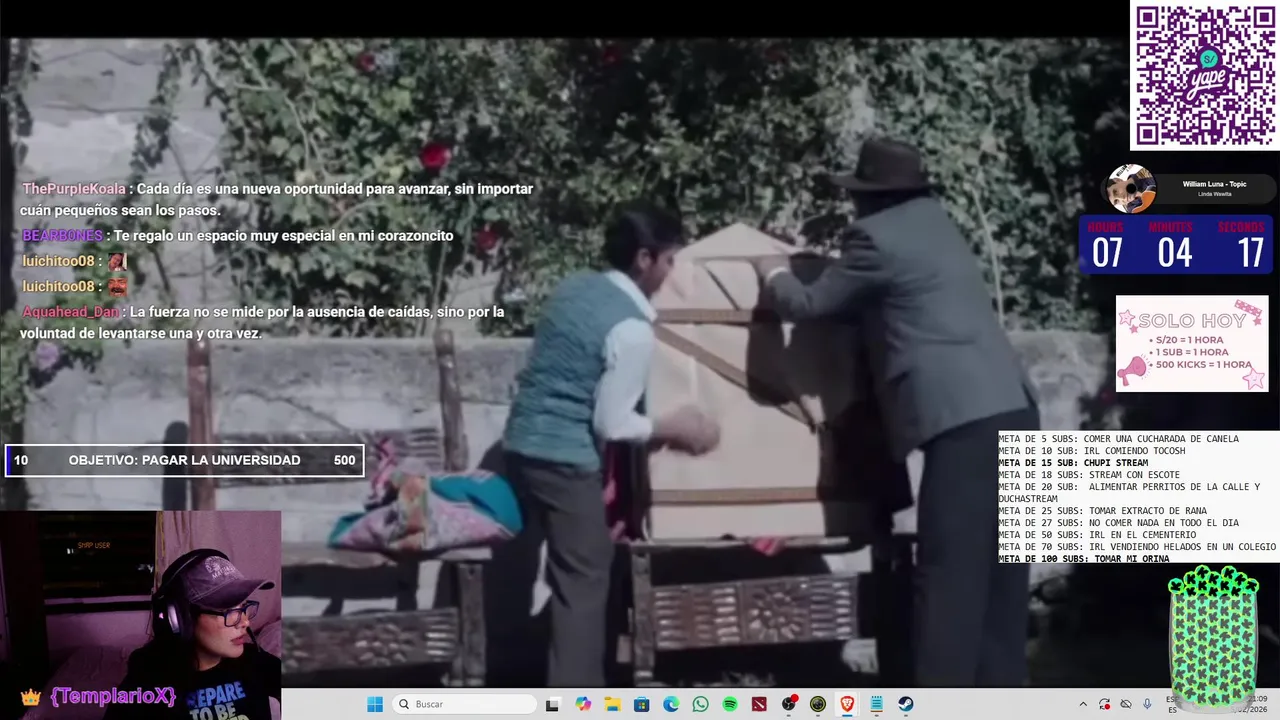Click the sync status tray icon

[x=1104, y=704]
